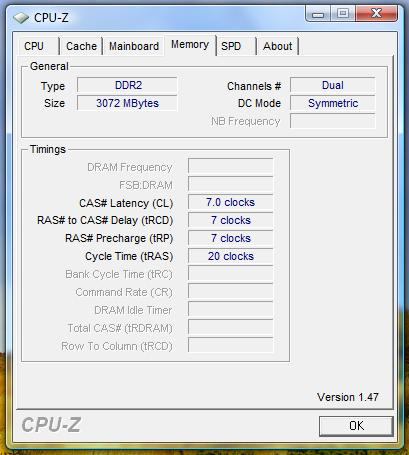
Task: Click the empty DRAM Idle Timer field
Action: 231,310
